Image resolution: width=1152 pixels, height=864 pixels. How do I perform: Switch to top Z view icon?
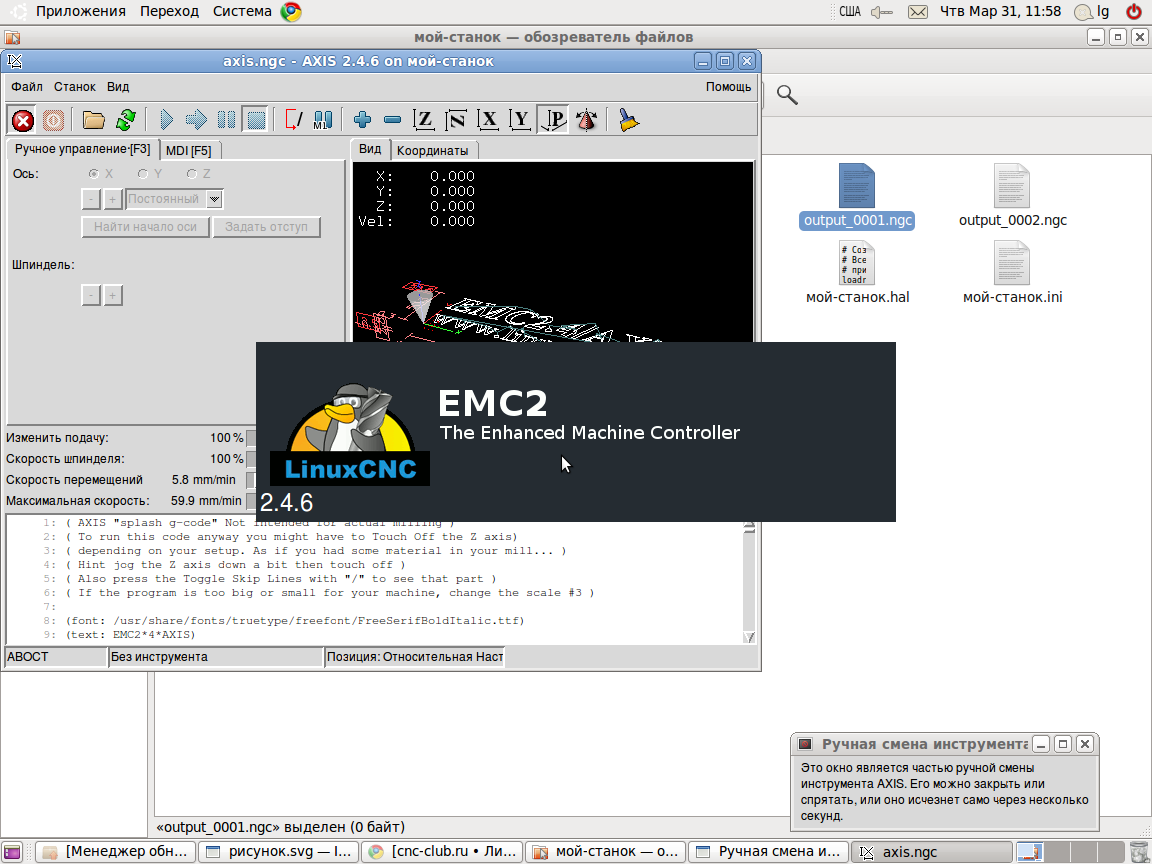[424, 120]
